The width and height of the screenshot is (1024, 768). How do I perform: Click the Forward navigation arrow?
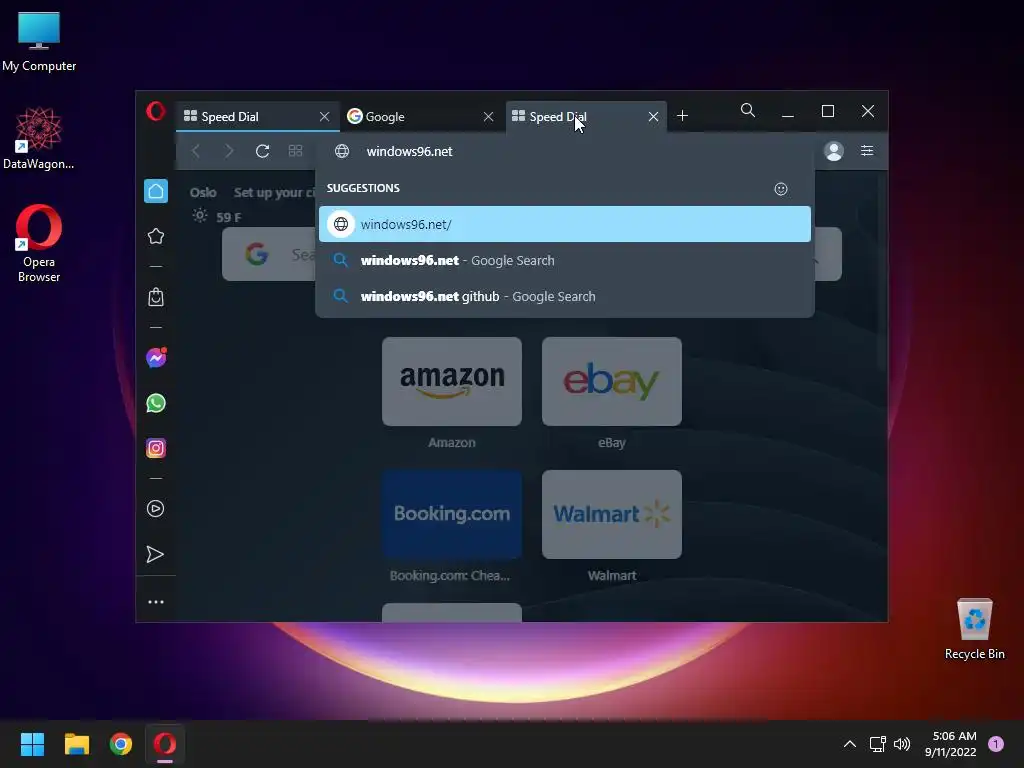coord(229,152)
